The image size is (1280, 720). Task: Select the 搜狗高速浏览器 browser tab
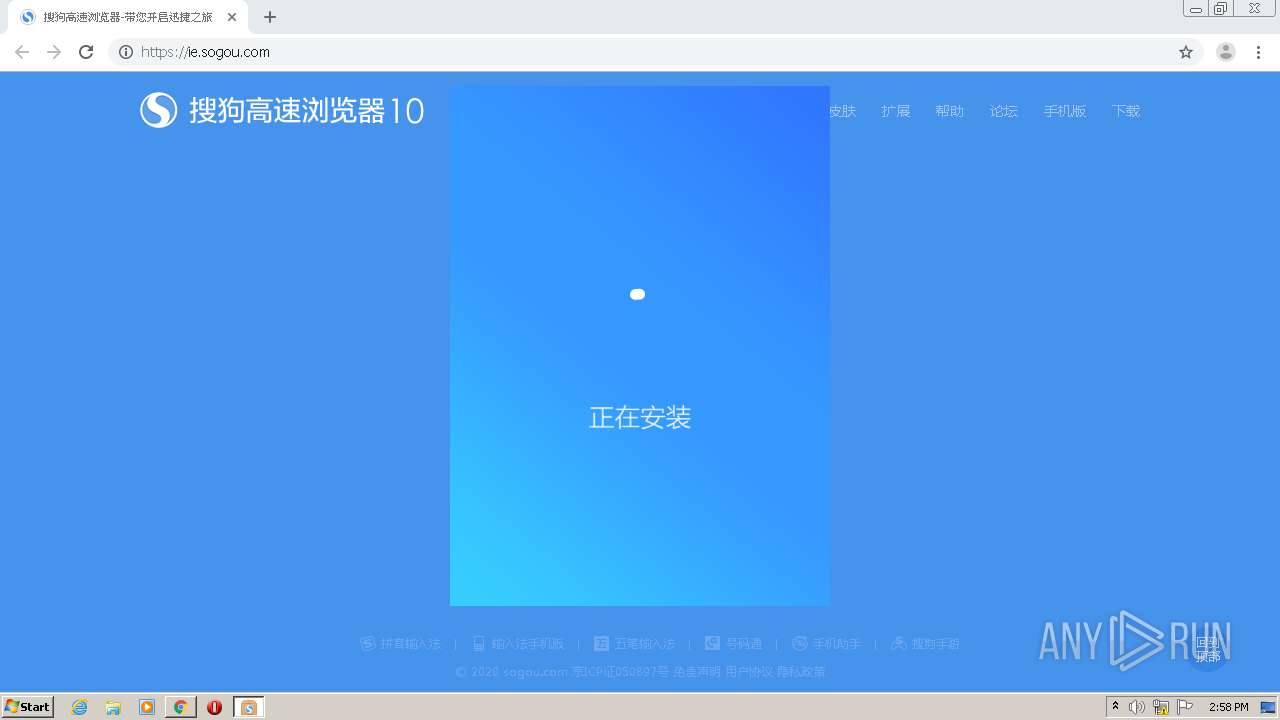[x=128, y=17]
